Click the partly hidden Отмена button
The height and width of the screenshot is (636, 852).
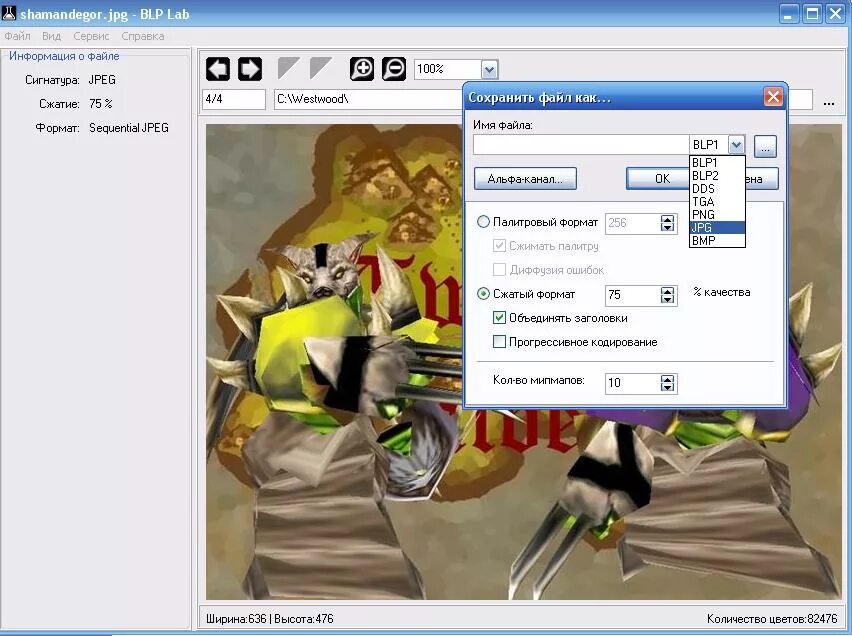[762, 179]
